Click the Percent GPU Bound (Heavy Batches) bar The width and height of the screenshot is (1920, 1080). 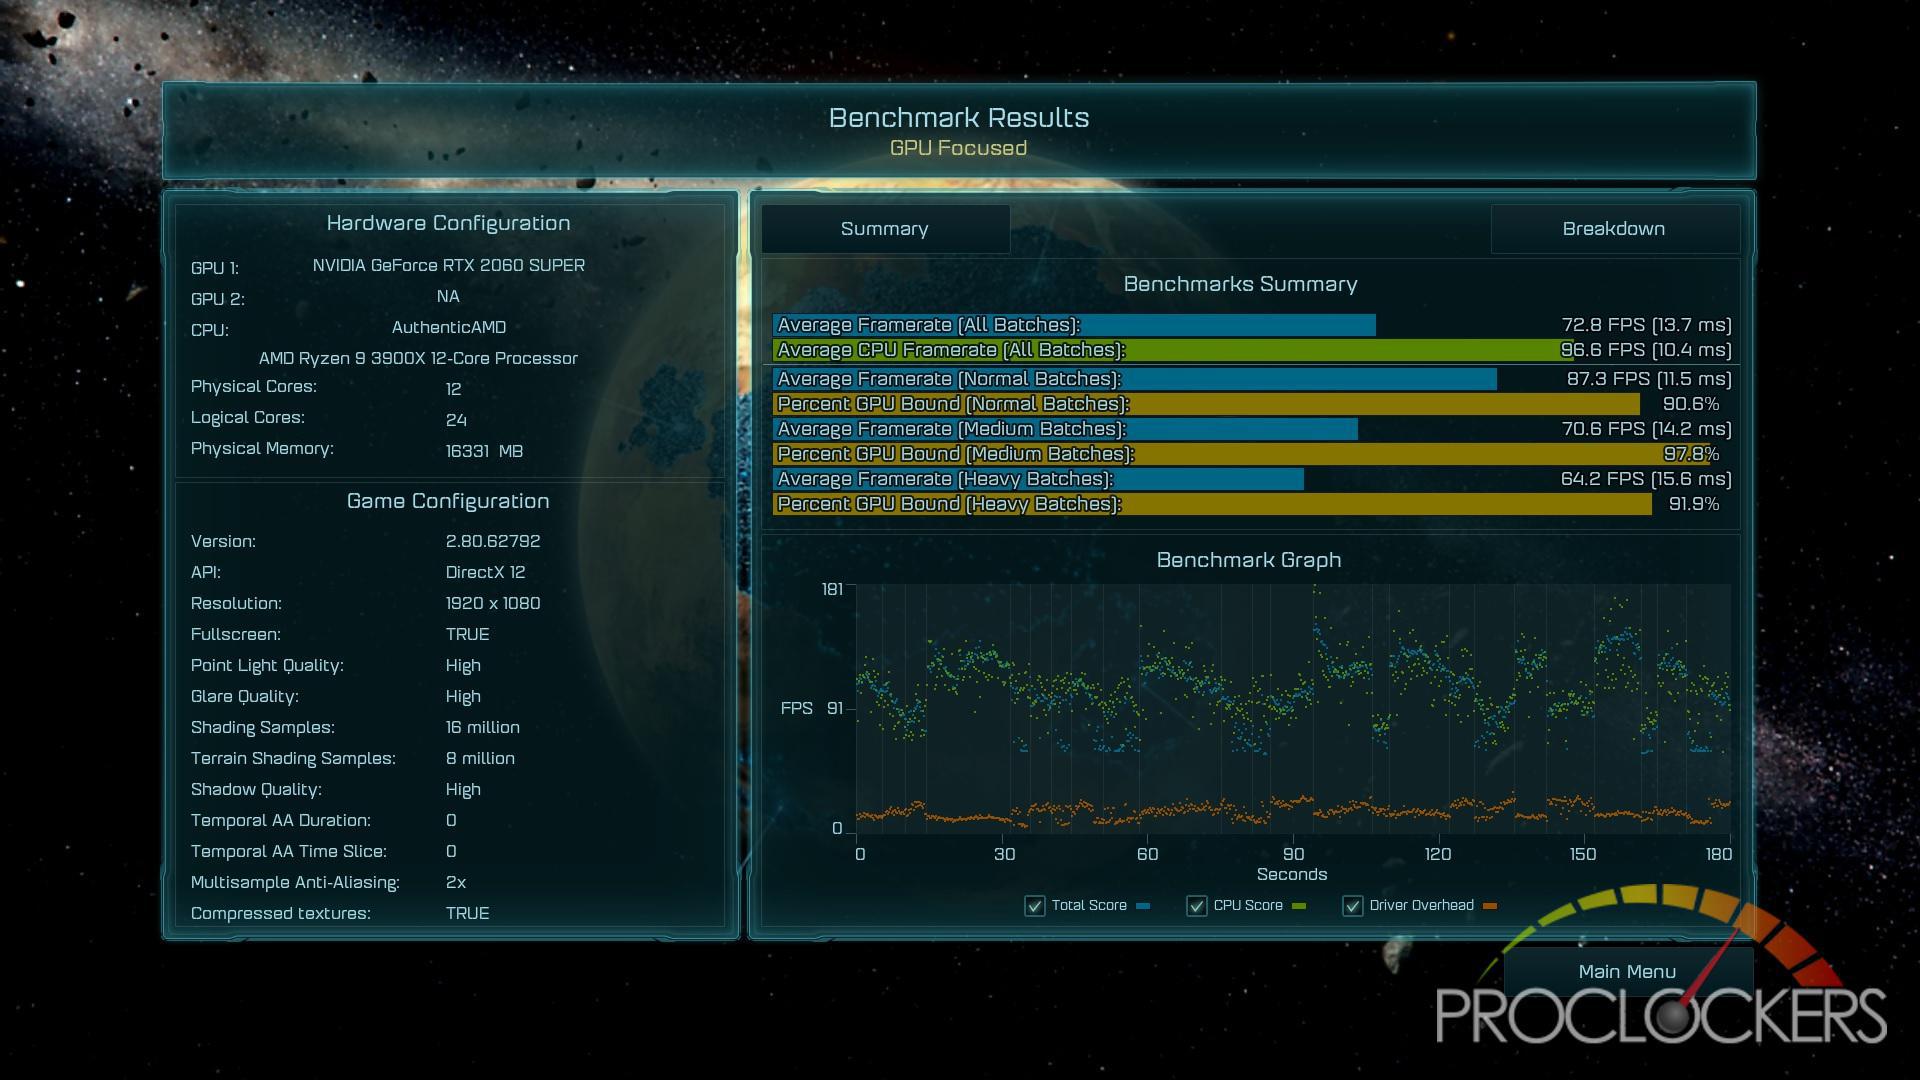tap(1212, 504)
